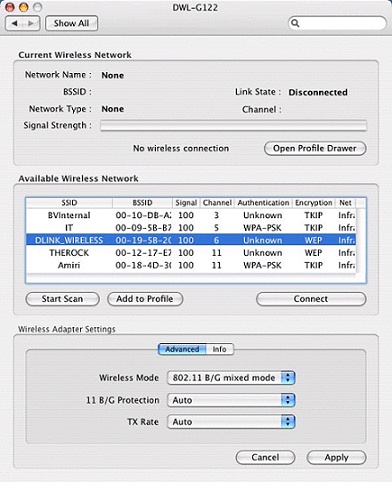The width and height of the screenshot is (392, 482).
Task: Click No wireless connection status text
Action: click(181, 148)
